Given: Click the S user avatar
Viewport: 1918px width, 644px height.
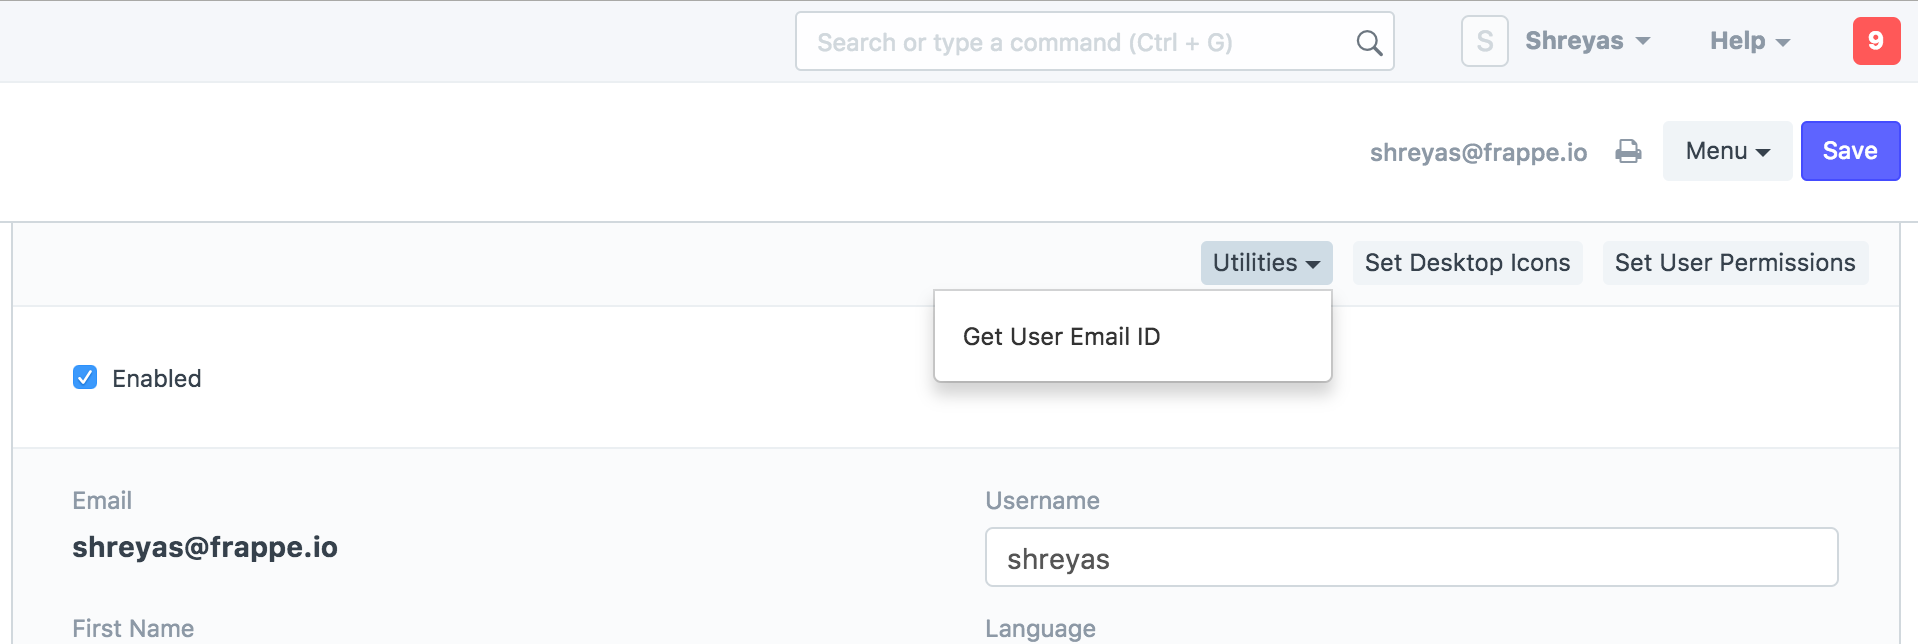Looking at the screenshot, I should tap(1484, 41).
